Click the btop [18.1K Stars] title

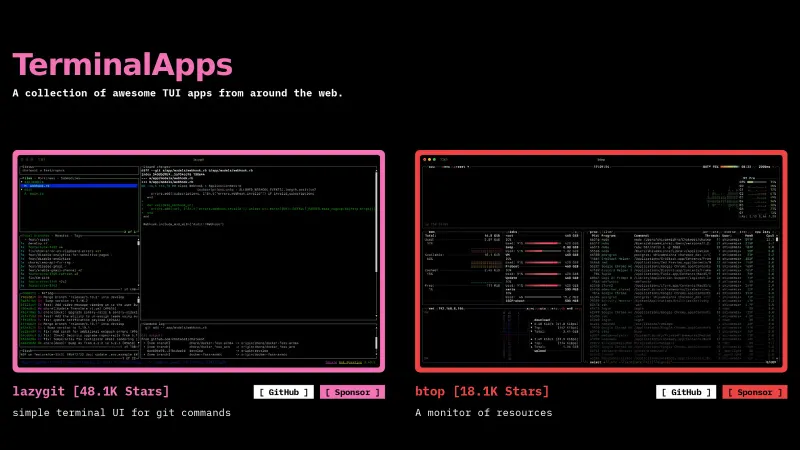pyautogui.click(x=482, y=391)
